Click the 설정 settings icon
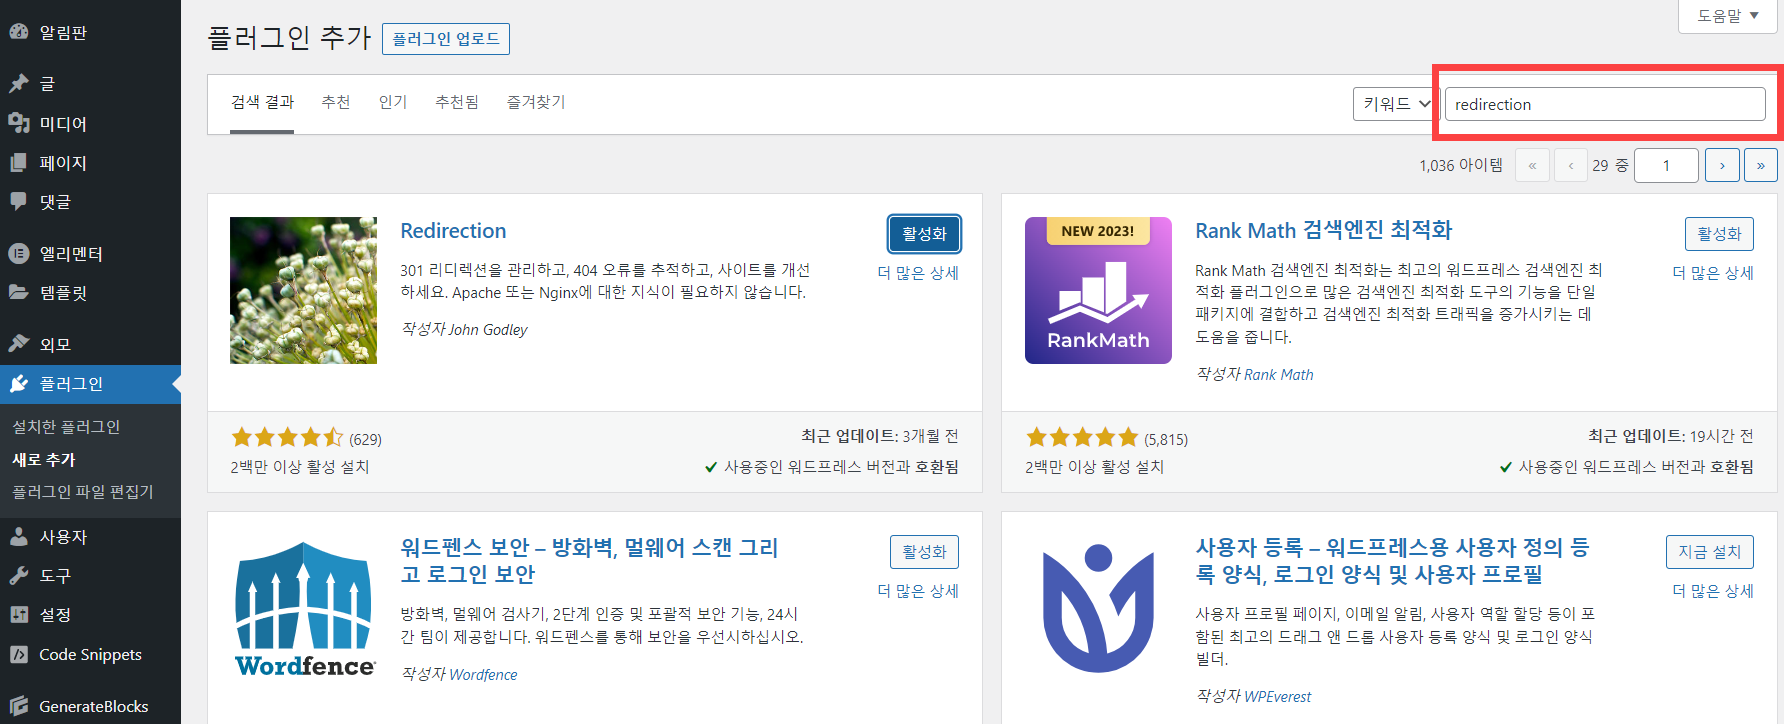 pyautogui.click(x=19, y=614)
